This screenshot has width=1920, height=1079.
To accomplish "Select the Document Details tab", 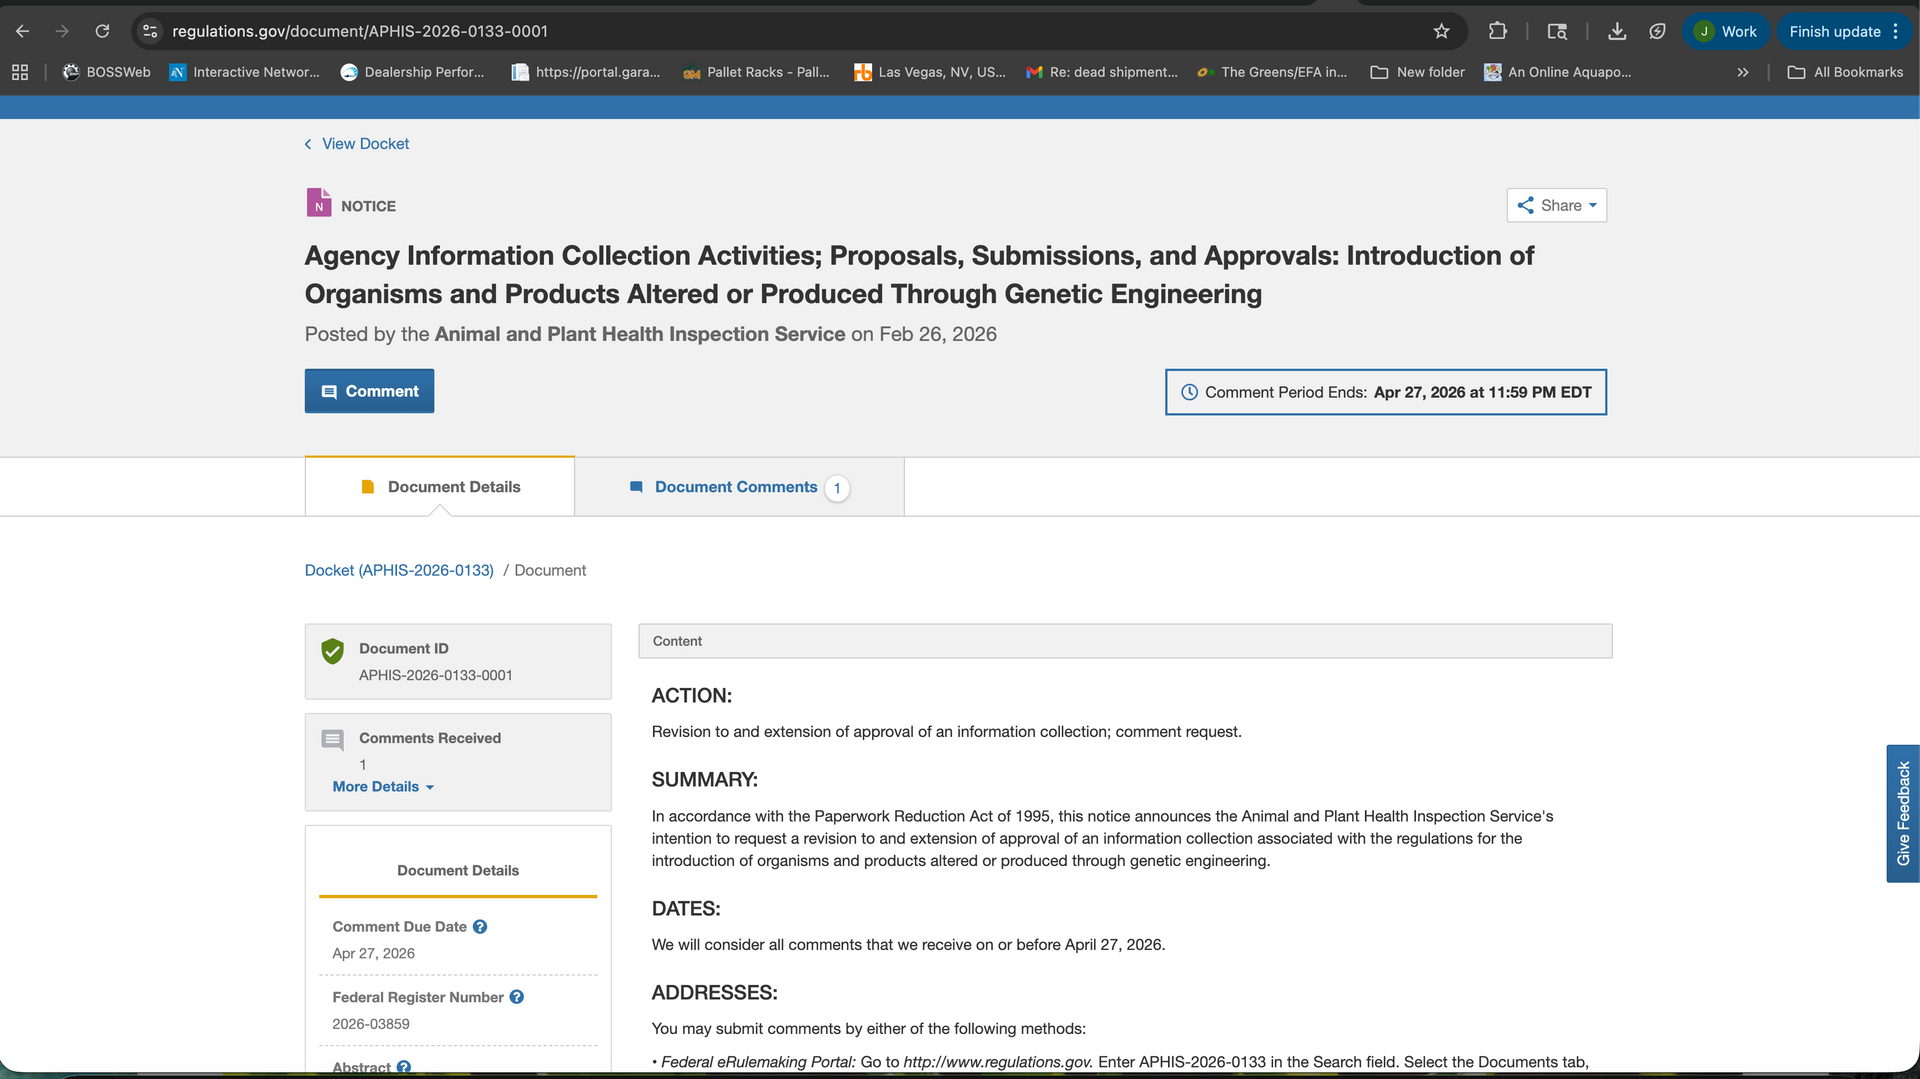I will (440, 487).
